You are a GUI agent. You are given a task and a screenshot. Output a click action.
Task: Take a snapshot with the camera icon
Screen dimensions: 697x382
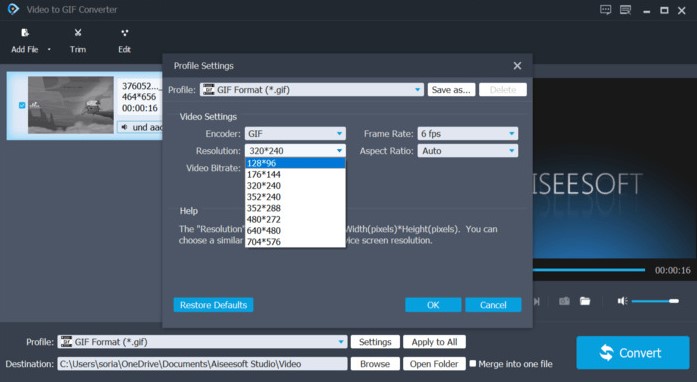pos(564,301)
